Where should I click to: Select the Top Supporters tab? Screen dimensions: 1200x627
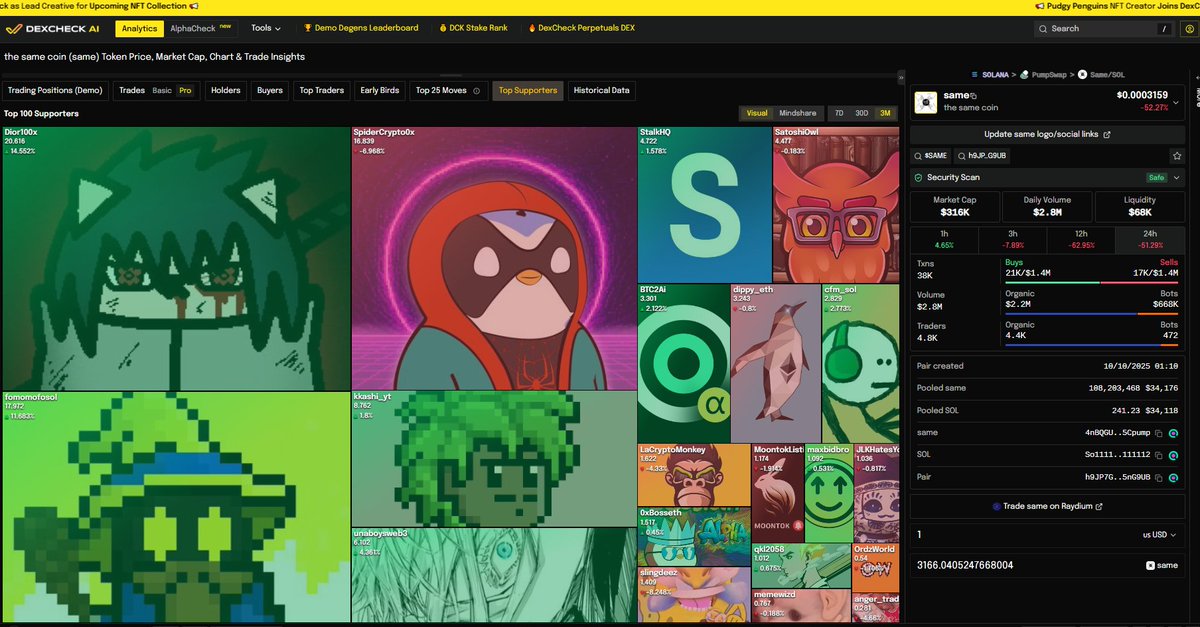(528, 90)
